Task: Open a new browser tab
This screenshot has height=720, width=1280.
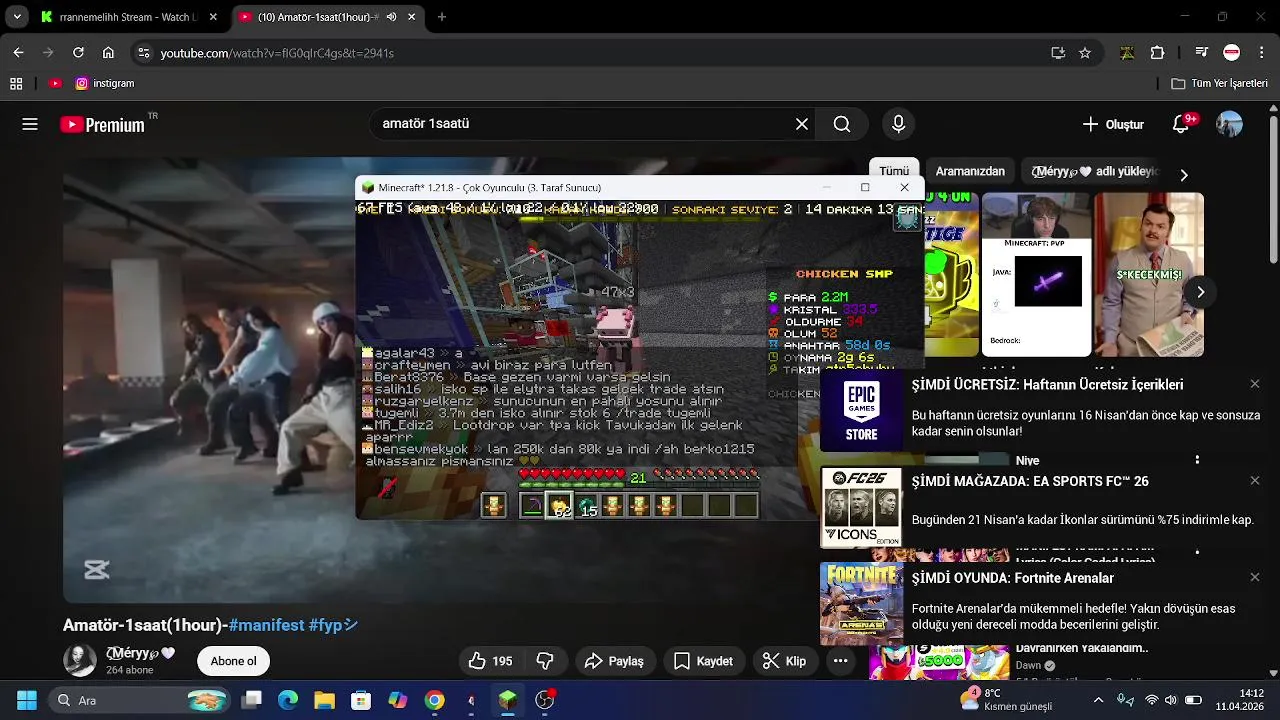Action: coord(442,17)
